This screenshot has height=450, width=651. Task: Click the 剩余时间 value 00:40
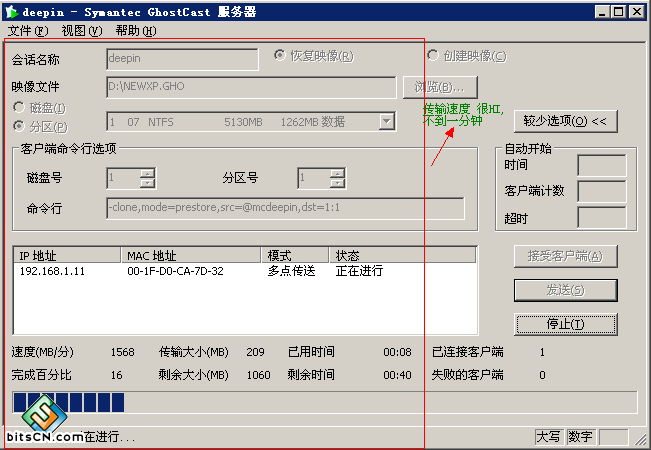click(x=397, y=375)
